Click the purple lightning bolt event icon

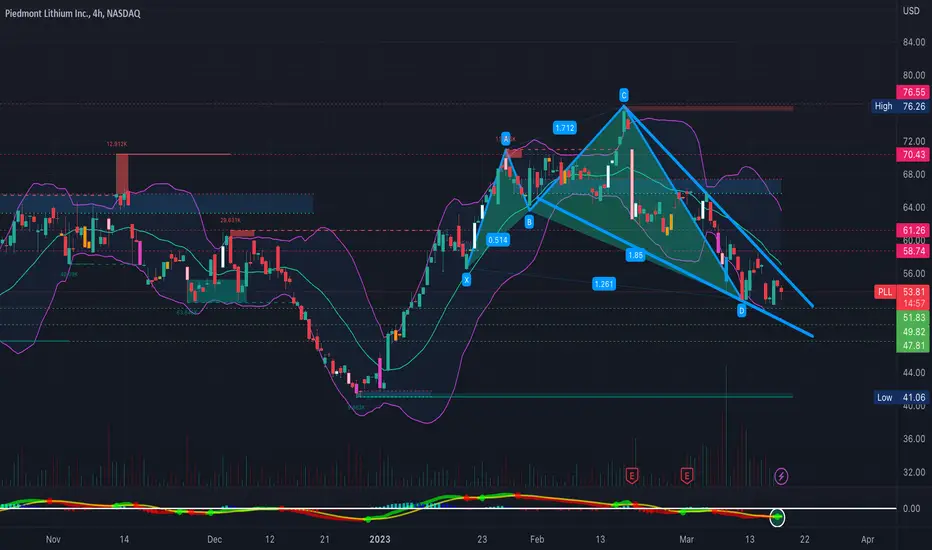pos(781,476)
